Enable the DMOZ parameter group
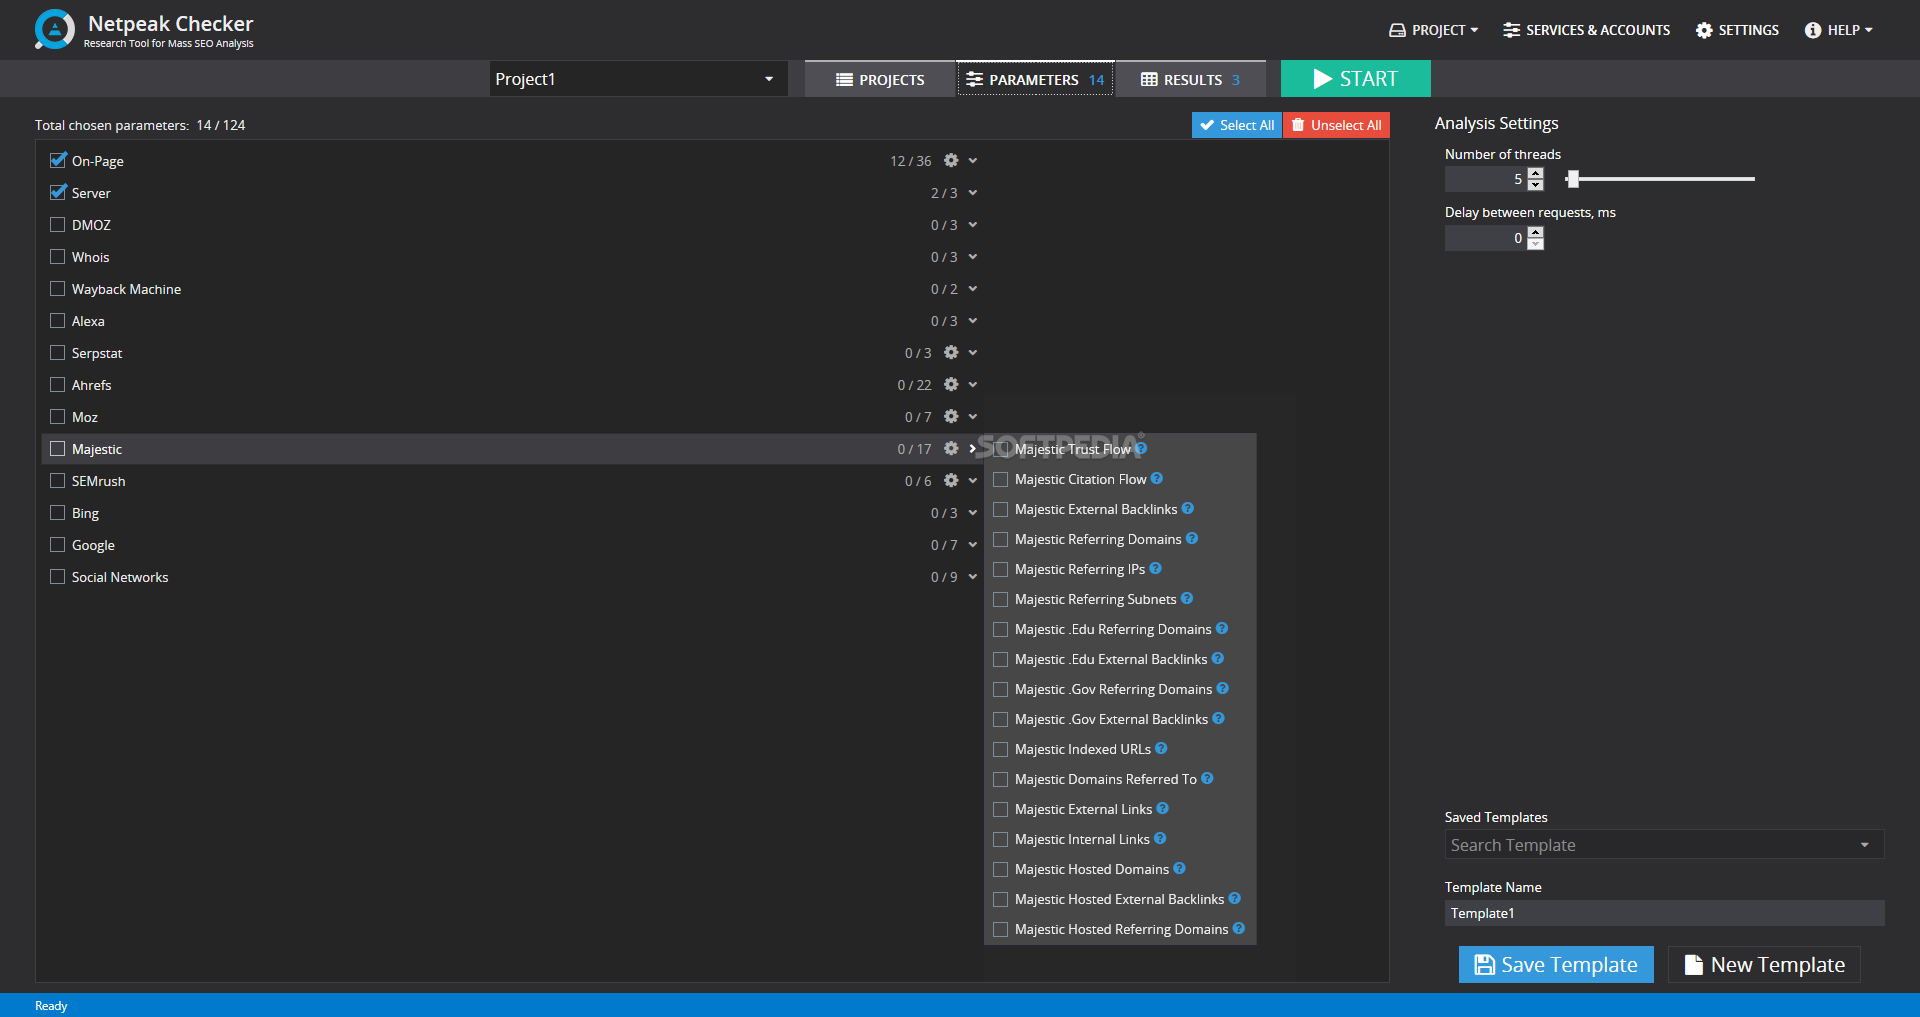This screenshot has width=1920, height=1017. [x=58, y=224]
